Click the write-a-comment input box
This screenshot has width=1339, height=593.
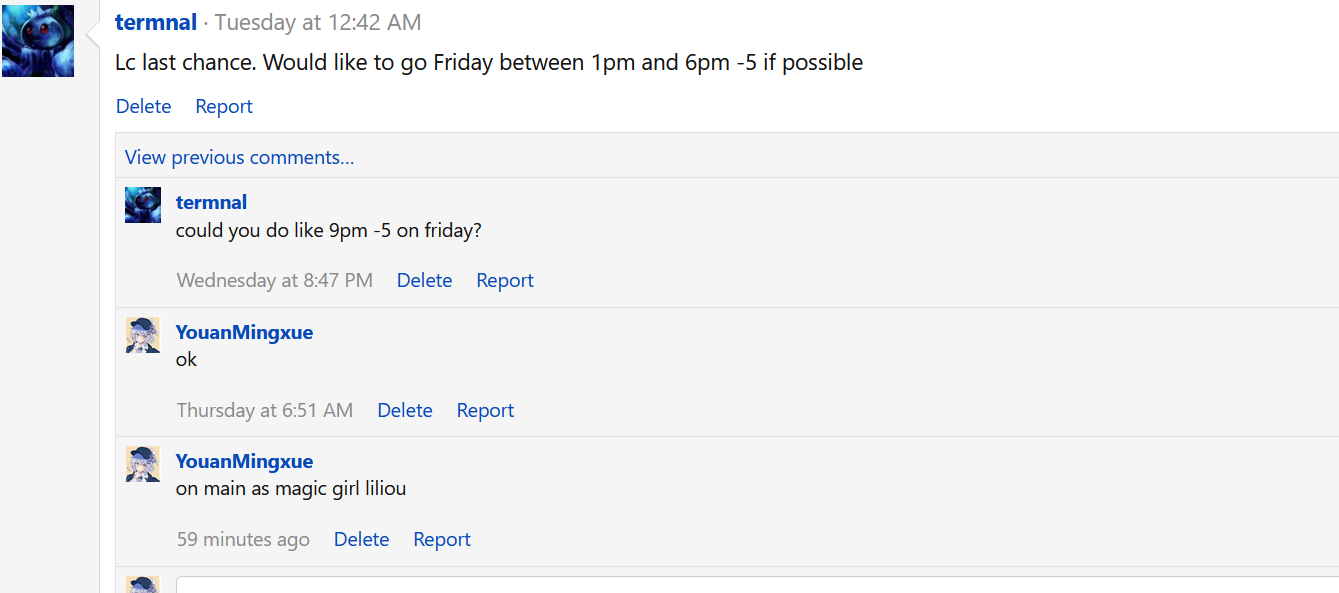click(x=750, y=584)
